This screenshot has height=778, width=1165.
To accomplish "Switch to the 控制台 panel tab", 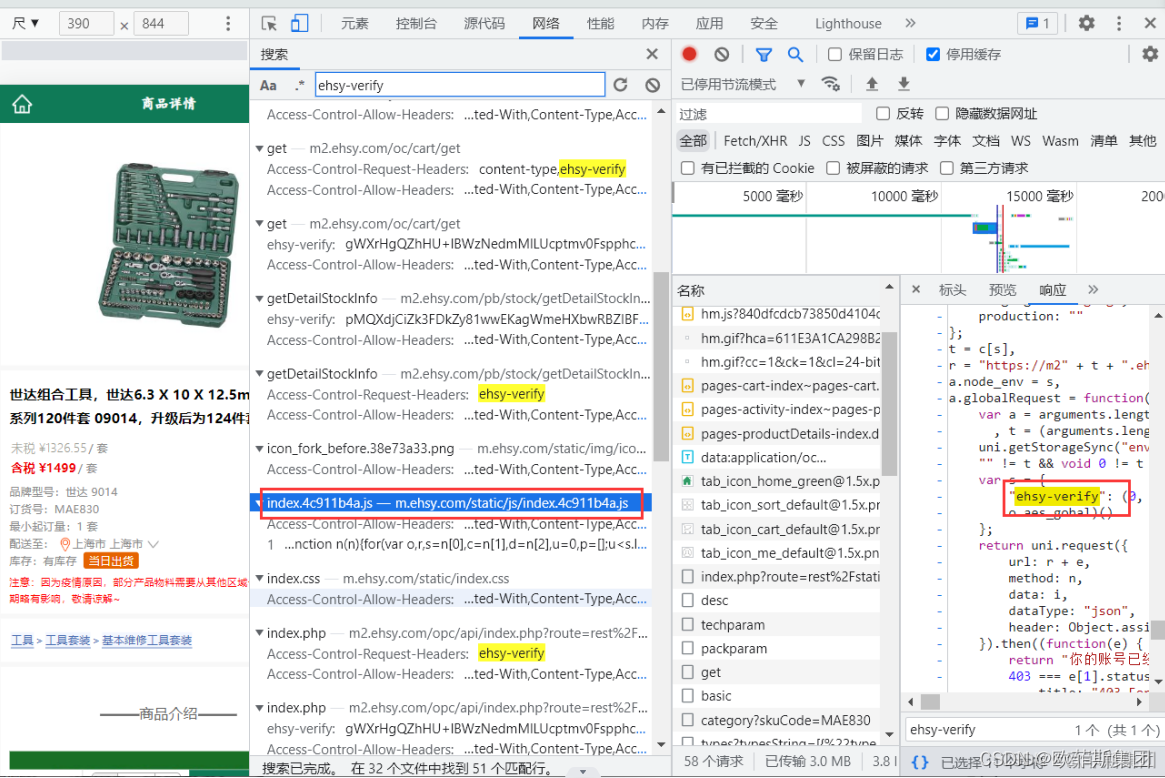I will point(416,24).
